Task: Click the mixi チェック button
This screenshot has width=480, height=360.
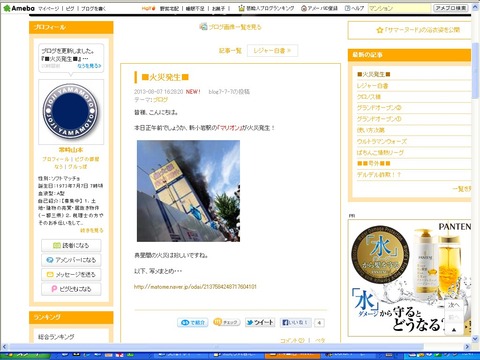Action: click(227, 322)
